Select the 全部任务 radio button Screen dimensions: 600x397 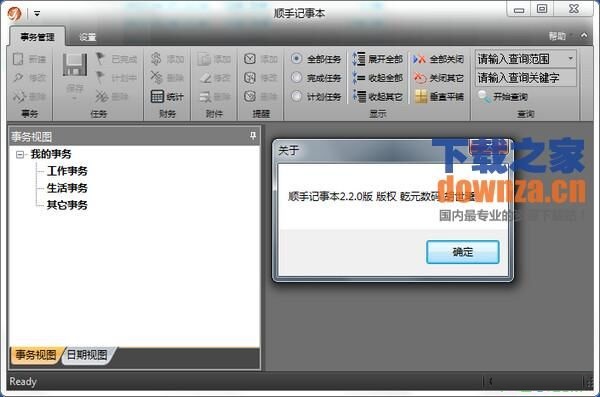[x=296, y=59]
